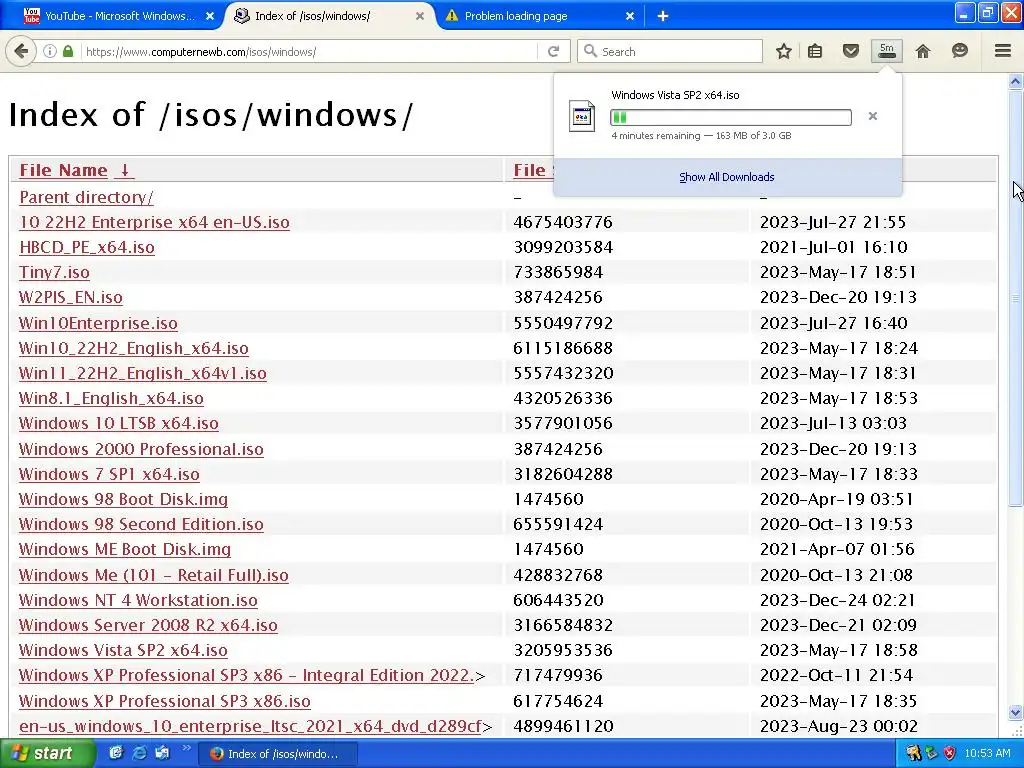This screenshot has height=768, width=1024.
Task: Focus the Search input field
Action: [670, 51]
